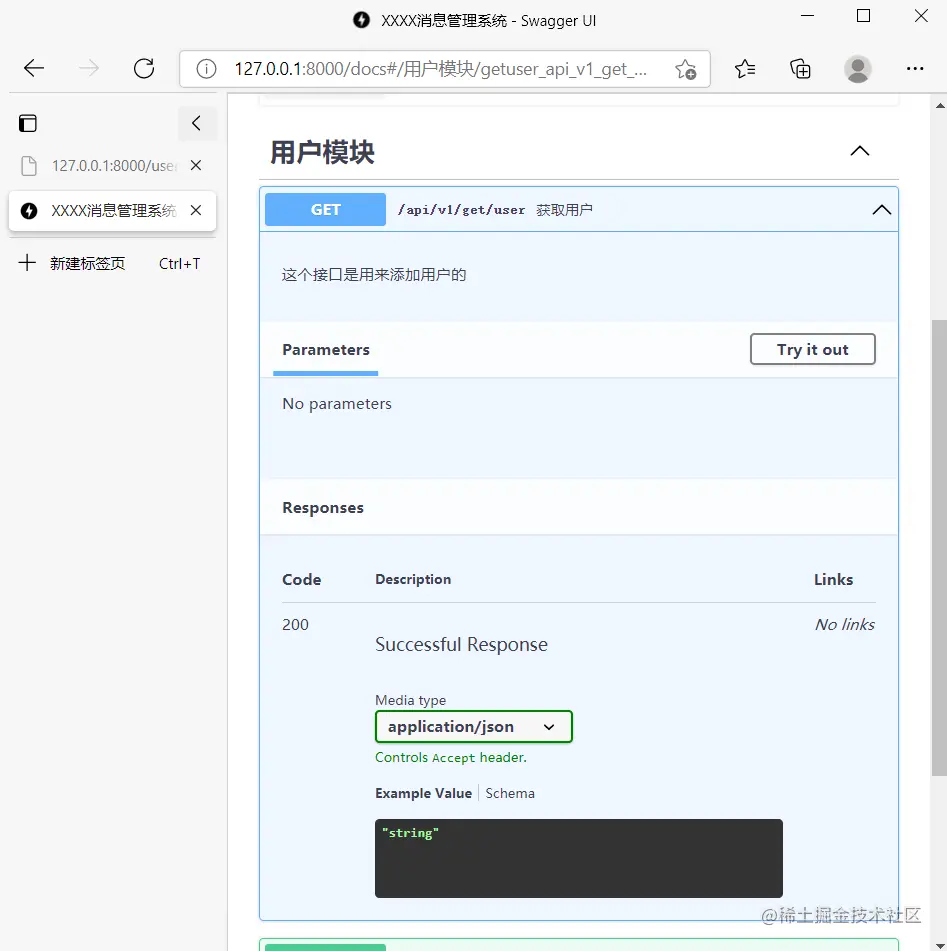
Task: Minimize the browser window
Action: pyautogui.click(x=807, y=16)
